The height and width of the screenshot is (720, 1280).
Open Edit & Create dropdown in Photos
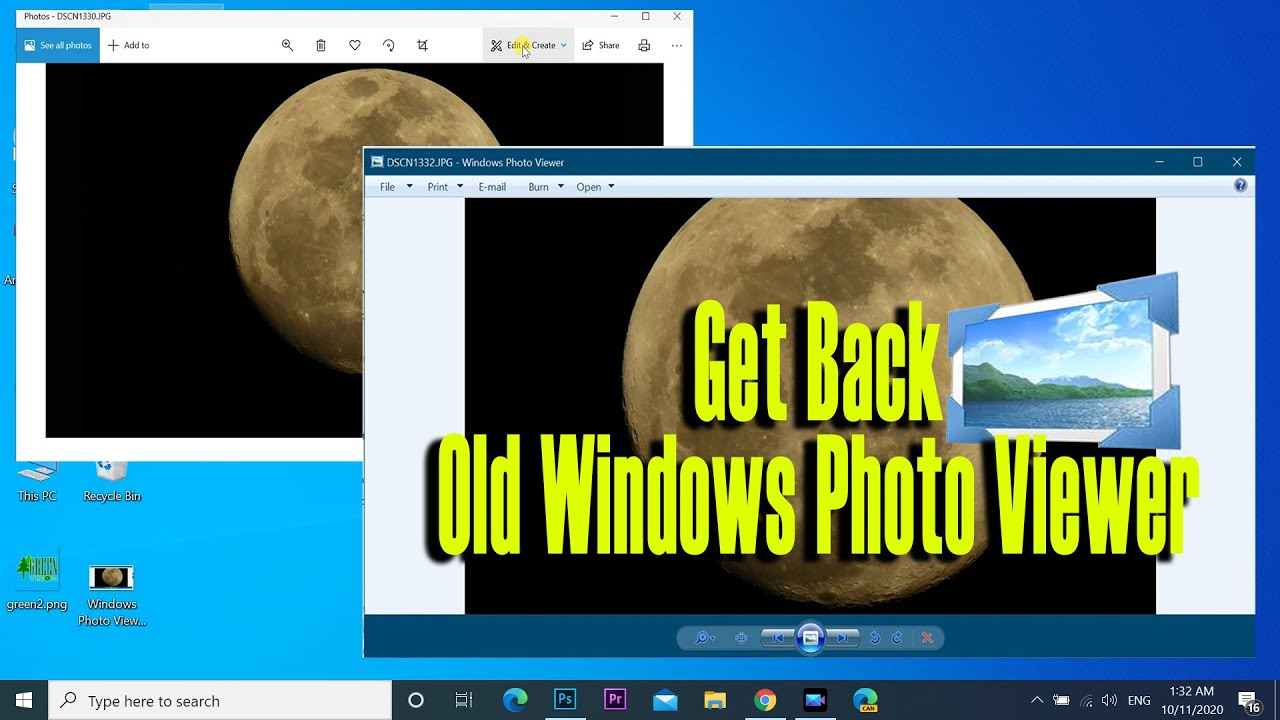pyautogui.click(x=529, y=45)
